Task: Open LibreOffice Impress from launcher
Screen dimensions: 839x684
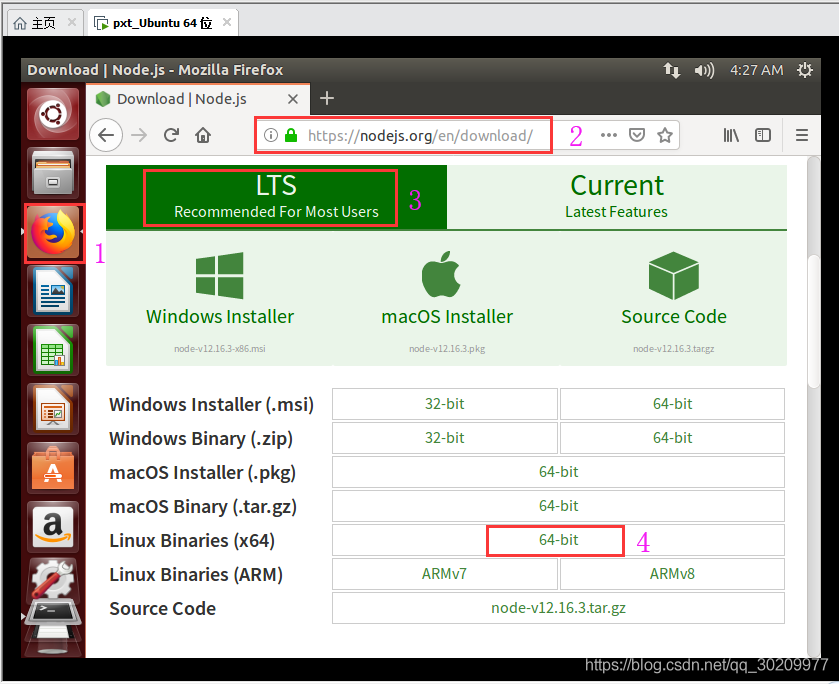Action: tap(53, 409)
